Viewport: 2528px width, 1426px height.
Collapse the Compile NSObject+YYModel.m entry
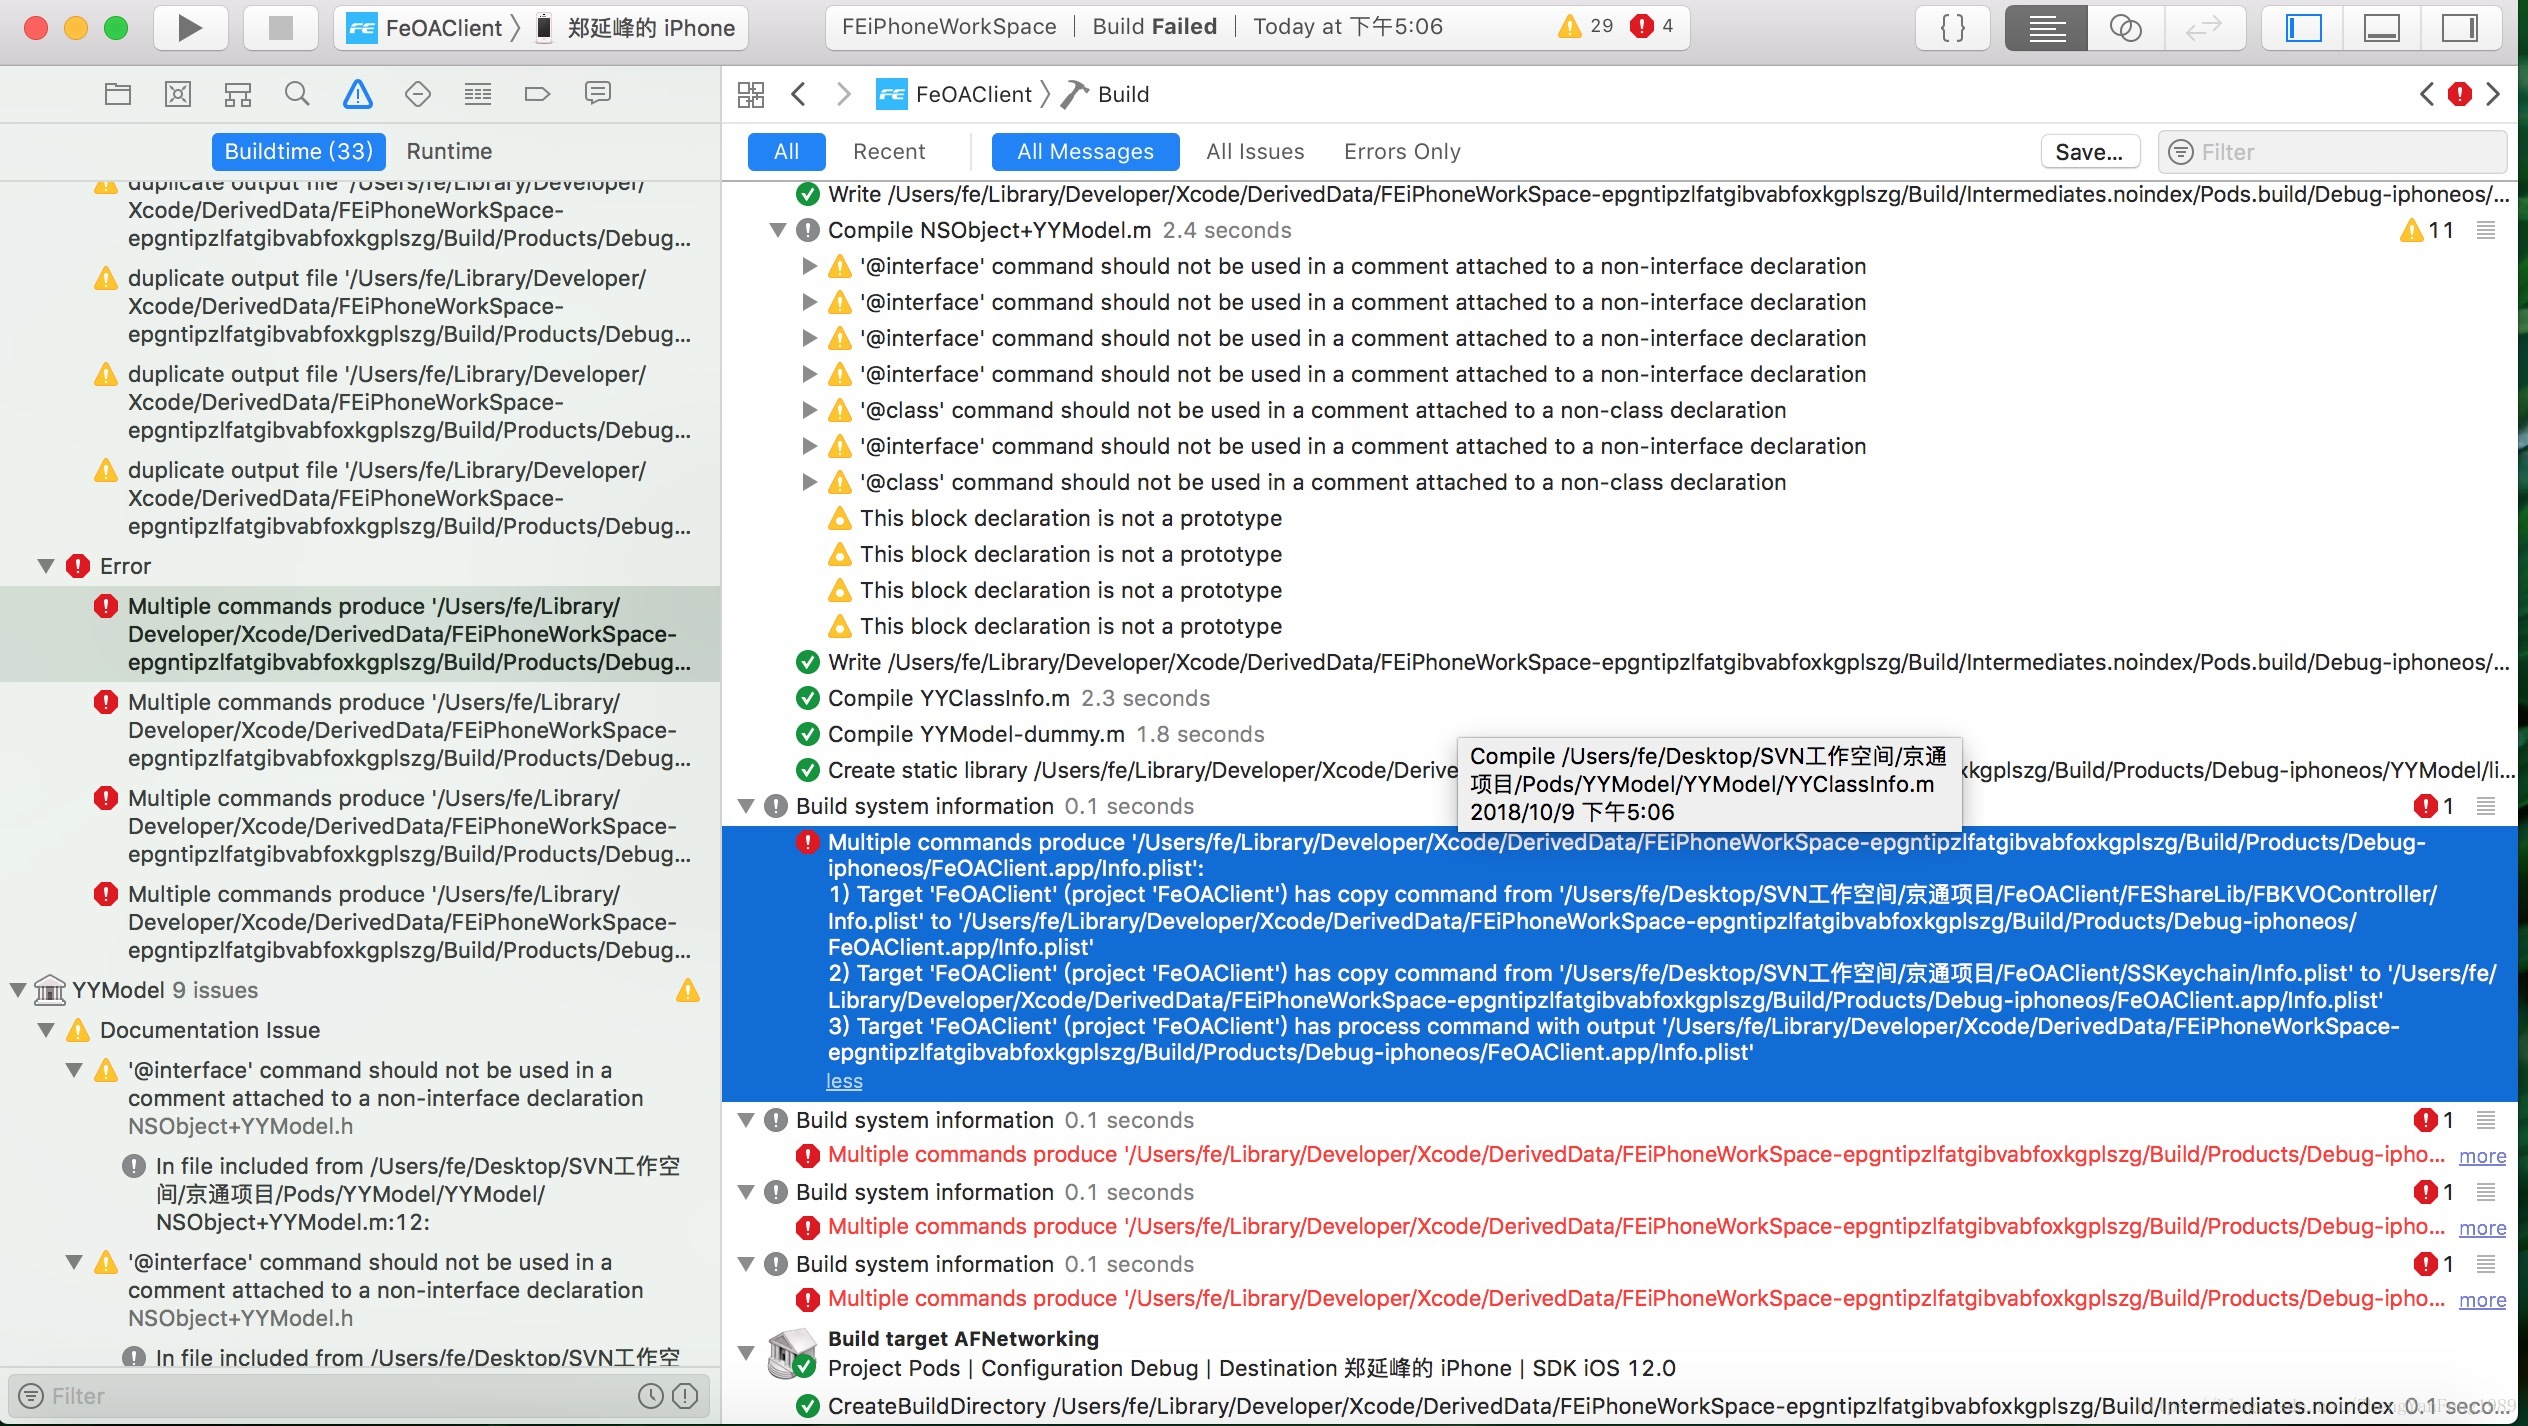tap(778, 230)
